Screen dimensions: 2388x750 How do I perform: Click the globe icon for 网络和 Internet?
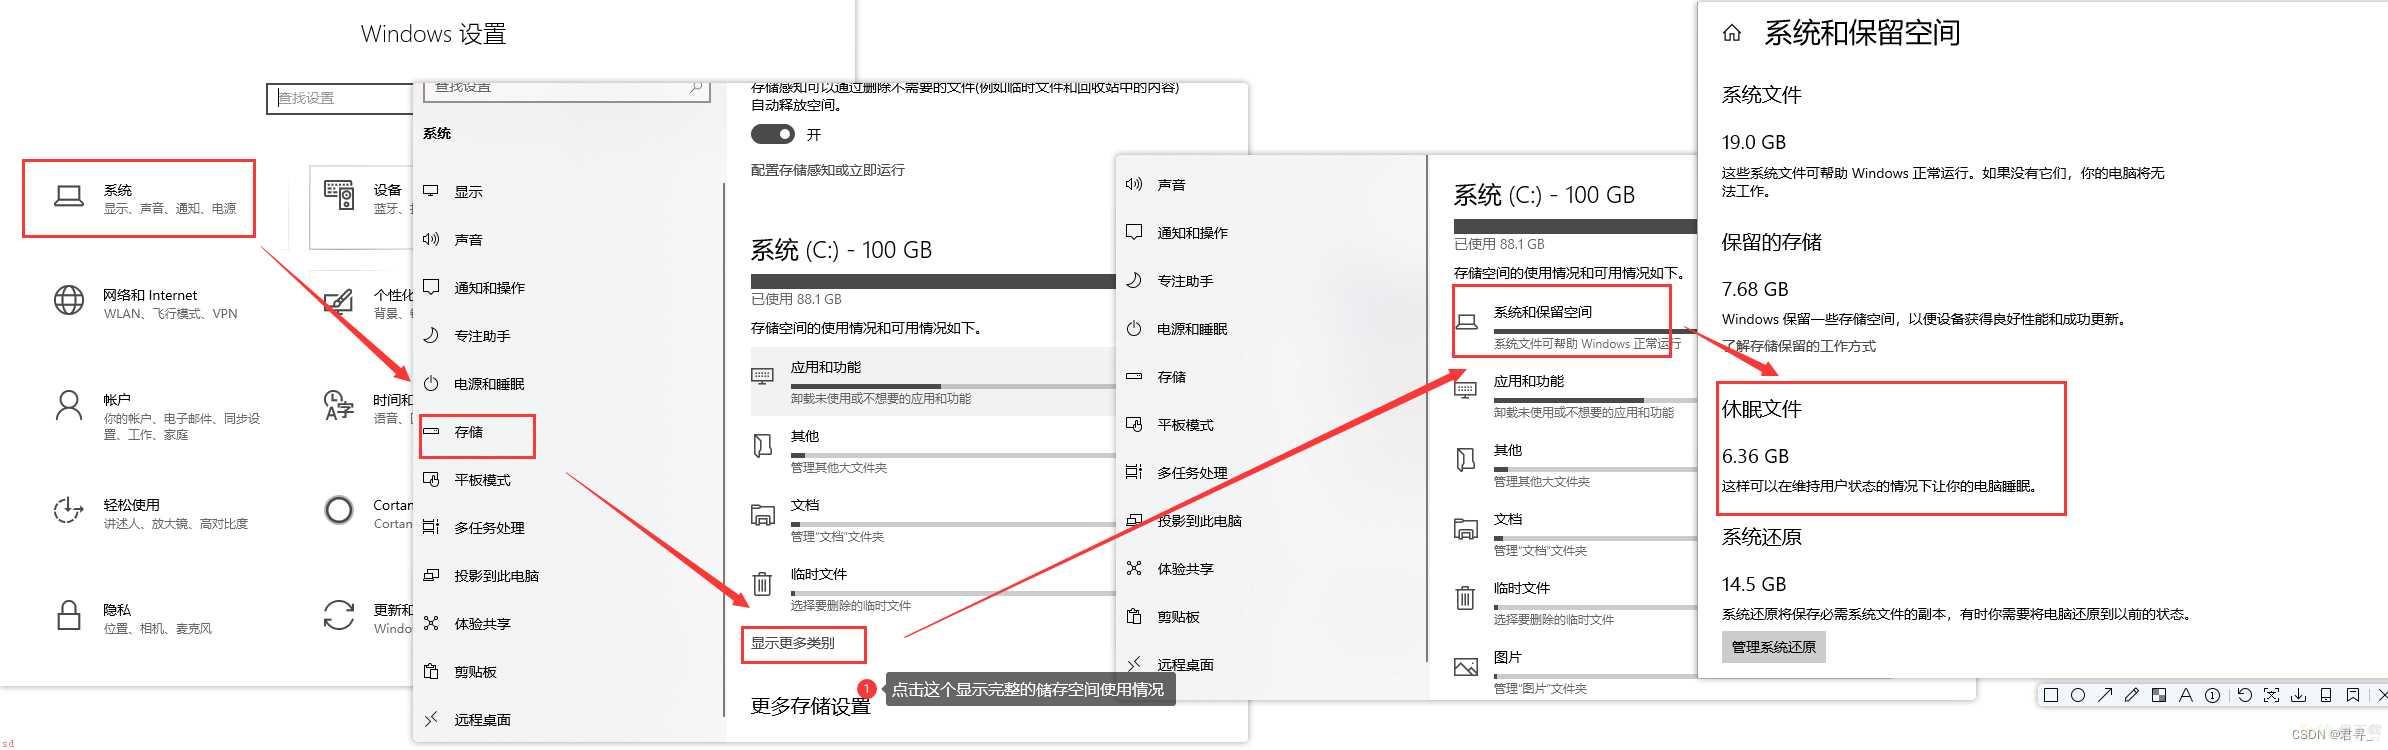(x=69, y=300)
